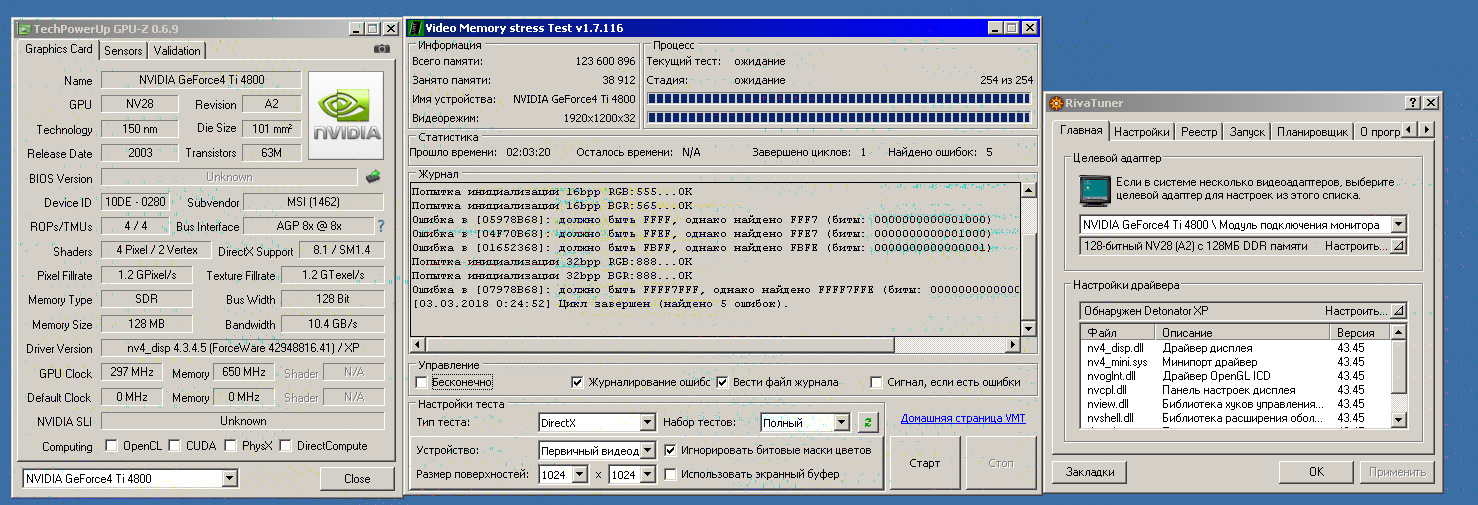
Task: Toggle Игнорировать битовые маски цветов checkbox
Action: [x=670, y=450]
